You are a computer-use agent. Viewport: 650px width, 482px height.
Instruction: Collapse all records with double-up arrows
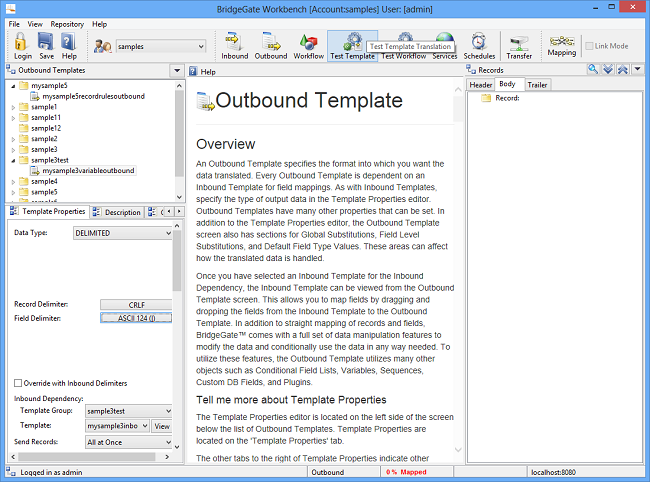click(x=622, y=69)
